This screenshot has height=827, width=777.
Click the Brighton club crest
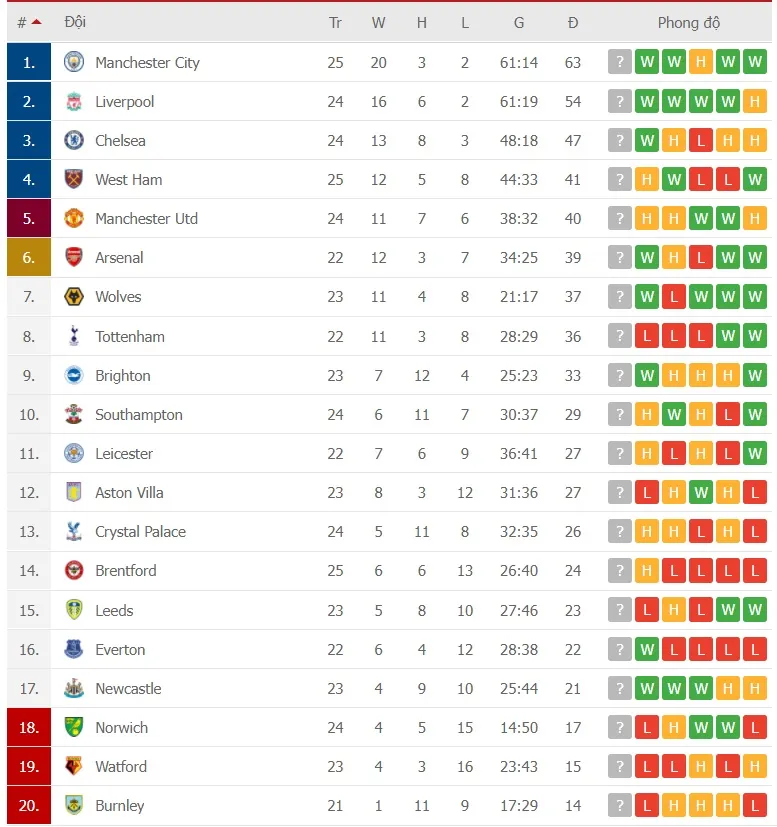point(72,375)
